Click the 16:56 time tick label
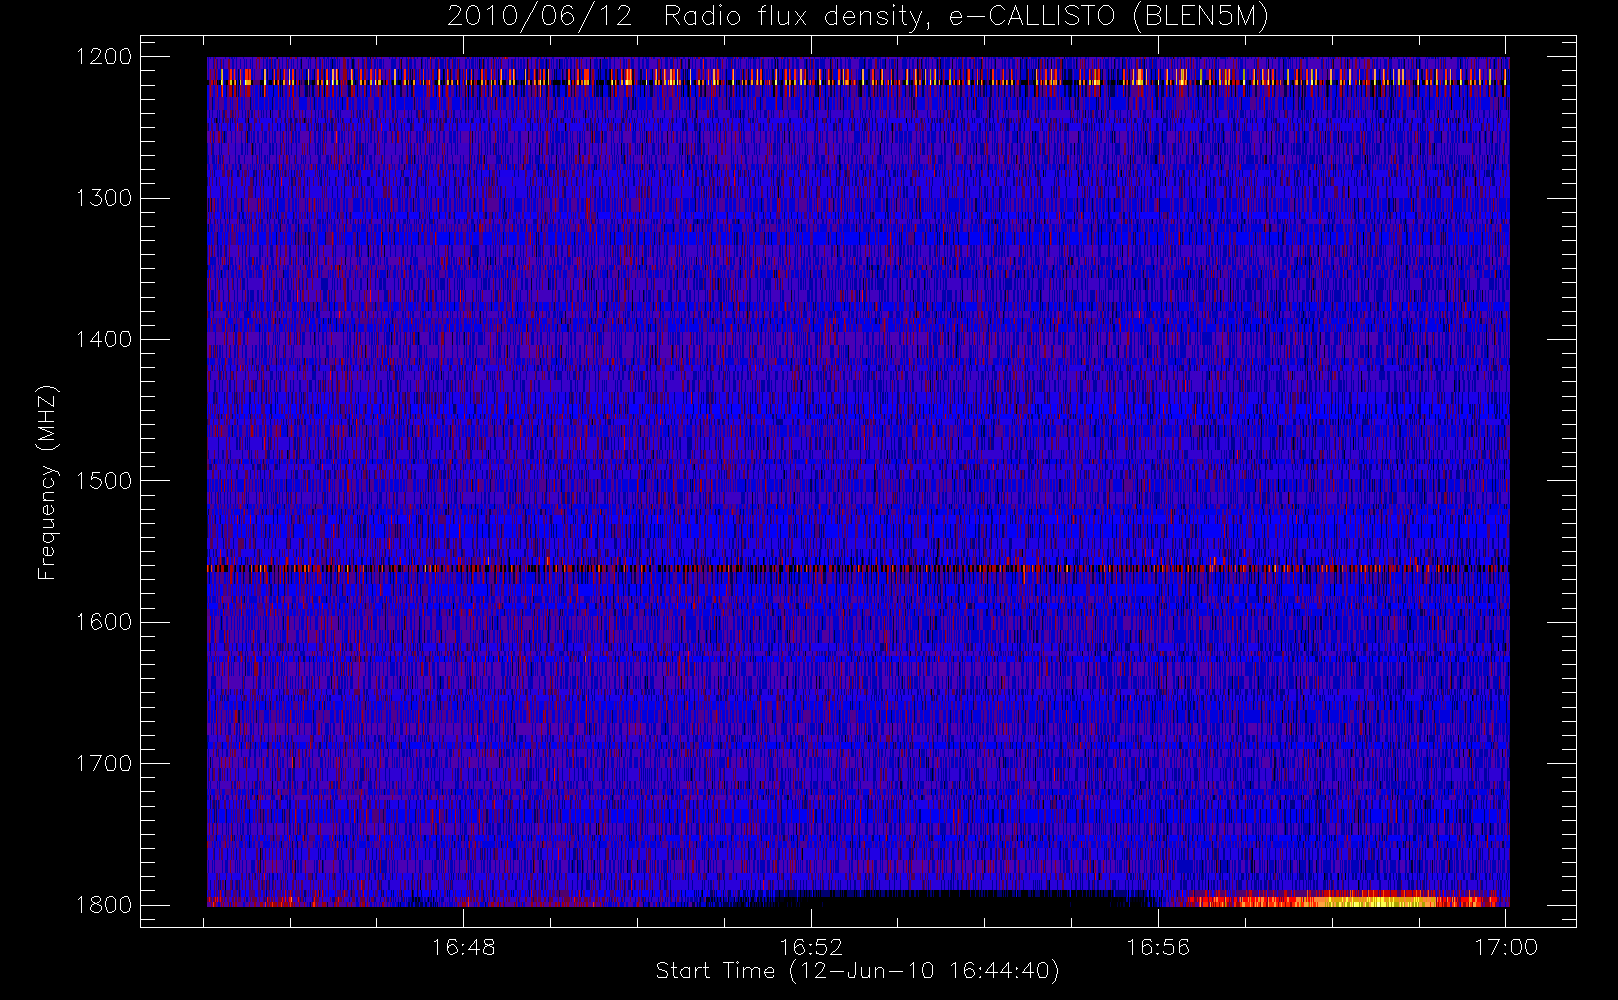 1158,947
